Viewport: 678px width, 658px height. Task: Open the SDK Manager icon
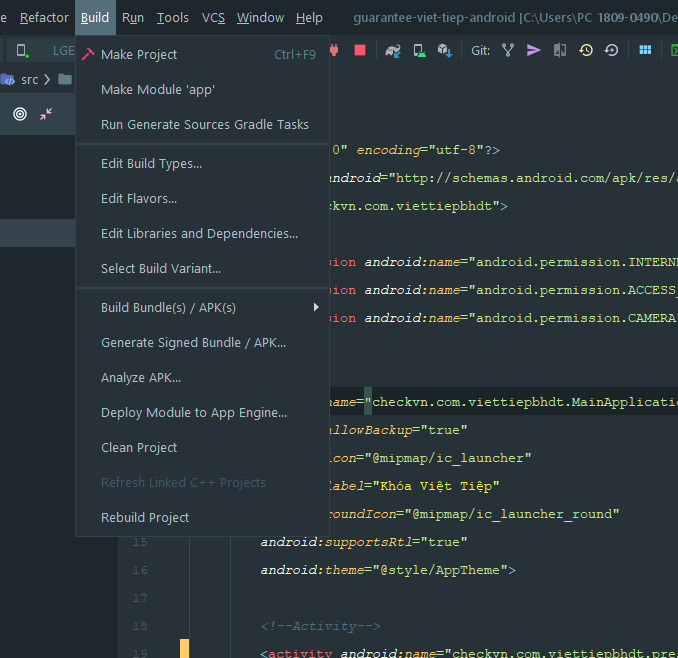(445, 50)
